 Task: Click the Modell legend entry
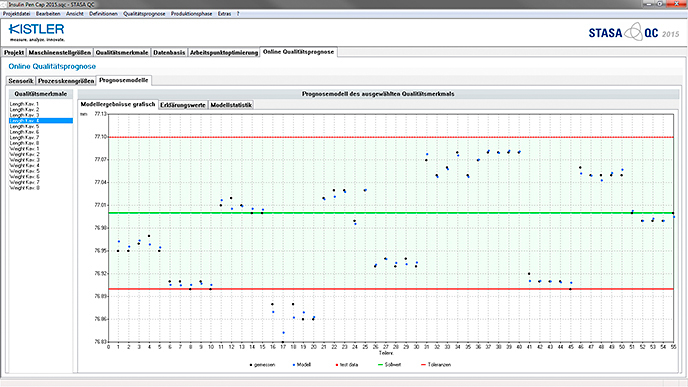pyautogui.click(x=302, y=365)
